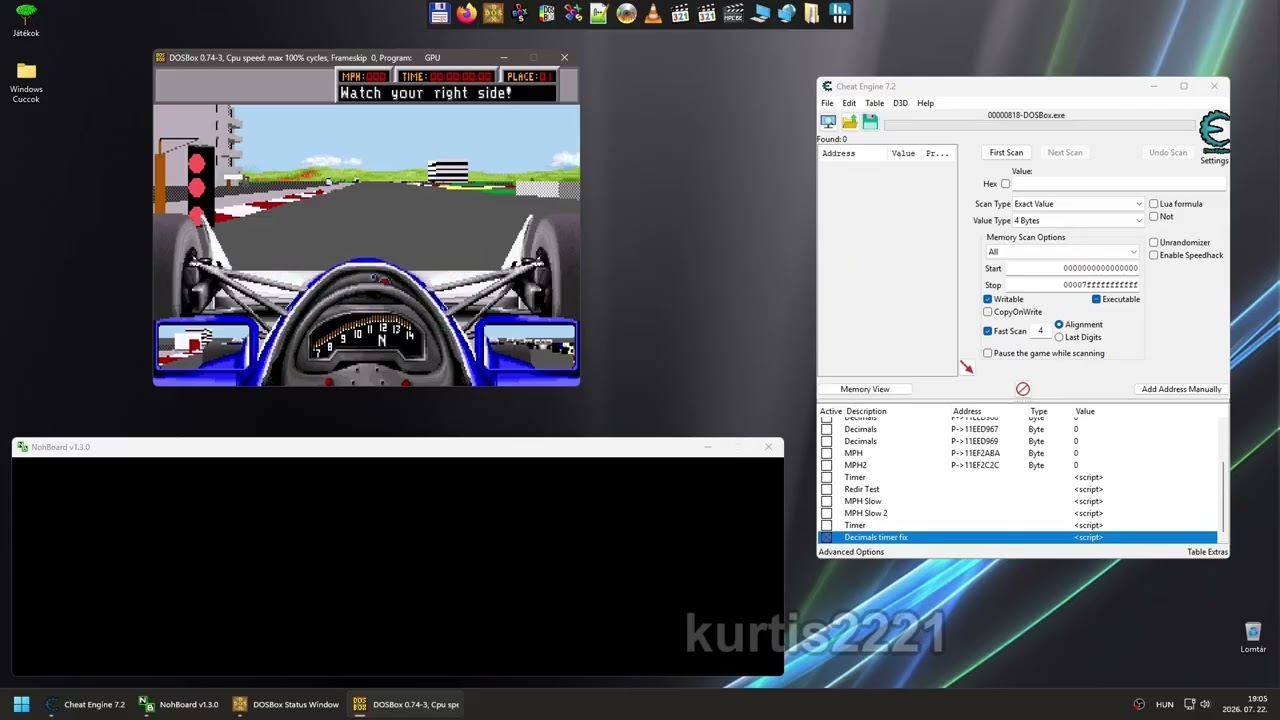Image resolution: width=1280 pixels, height=720 pixels.
Task: Activate the Redir Test script checkbox
Action: 826,489
